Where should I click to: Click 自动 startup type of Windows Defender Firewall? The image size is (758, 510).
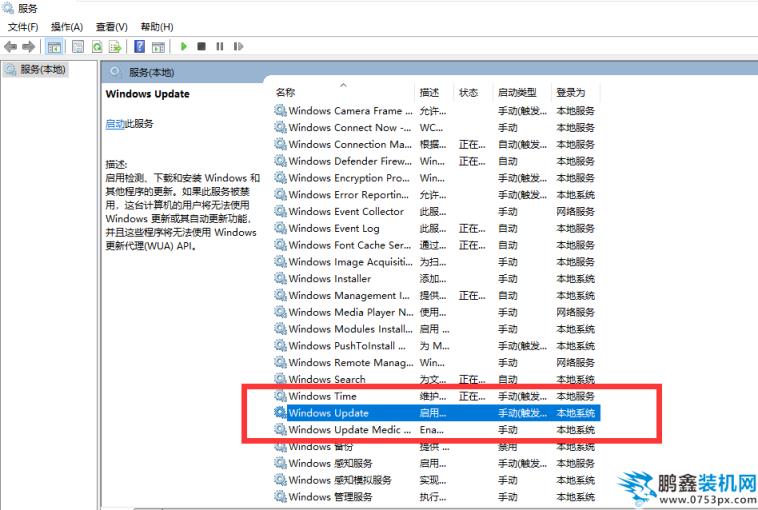click(508, 161)
